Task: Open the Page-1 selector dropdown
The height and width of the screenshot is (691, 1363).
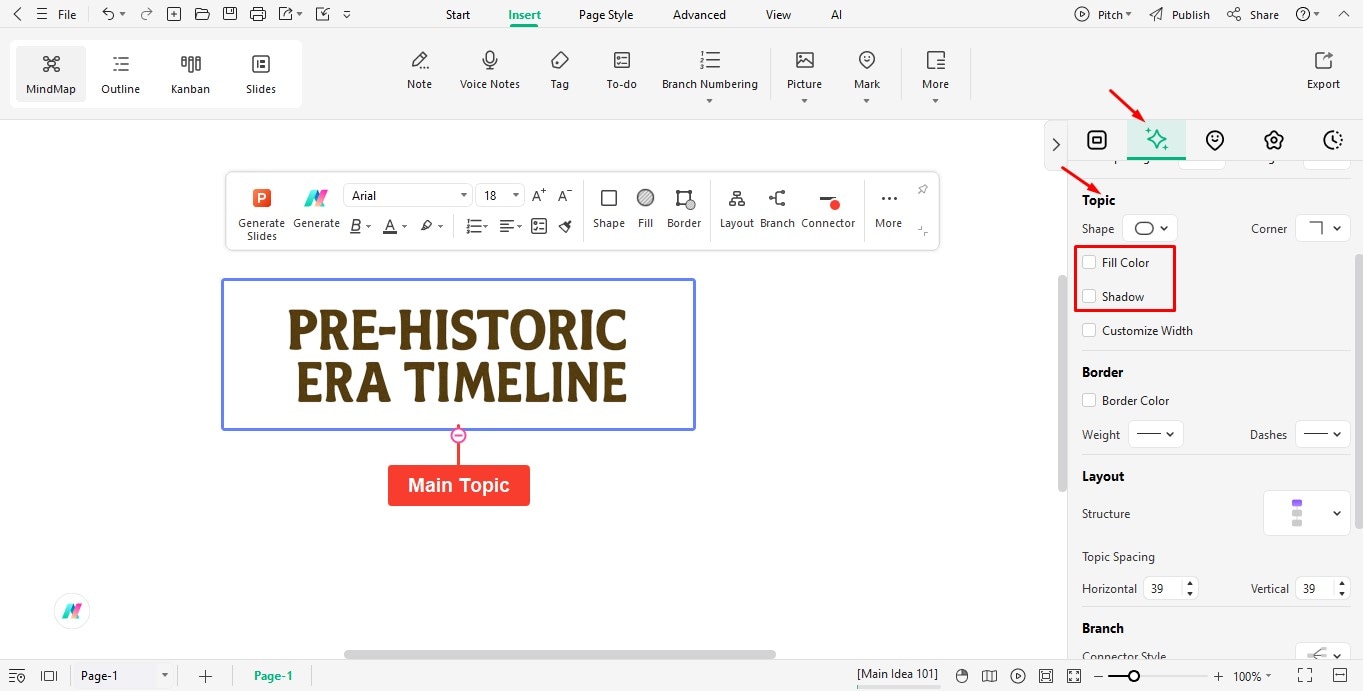Action: click(x=125, y=676)
